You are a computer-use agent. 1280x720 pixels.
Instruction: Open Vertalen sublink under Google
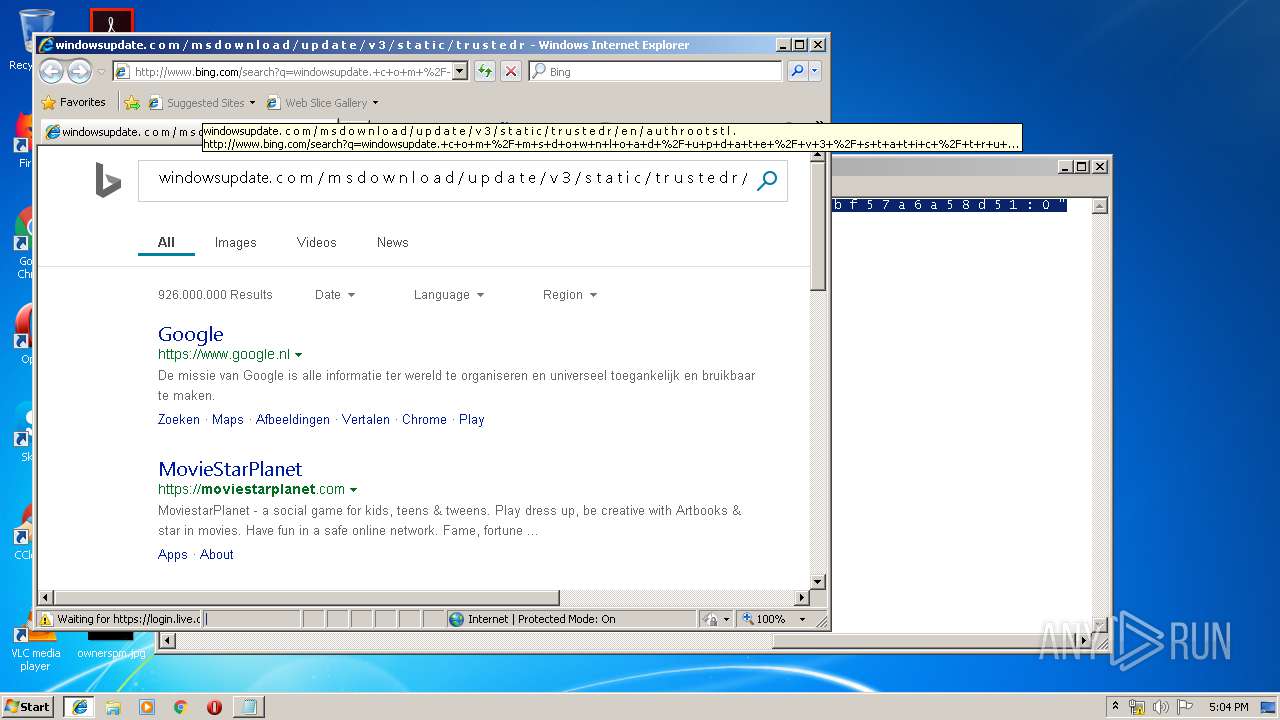366,419
